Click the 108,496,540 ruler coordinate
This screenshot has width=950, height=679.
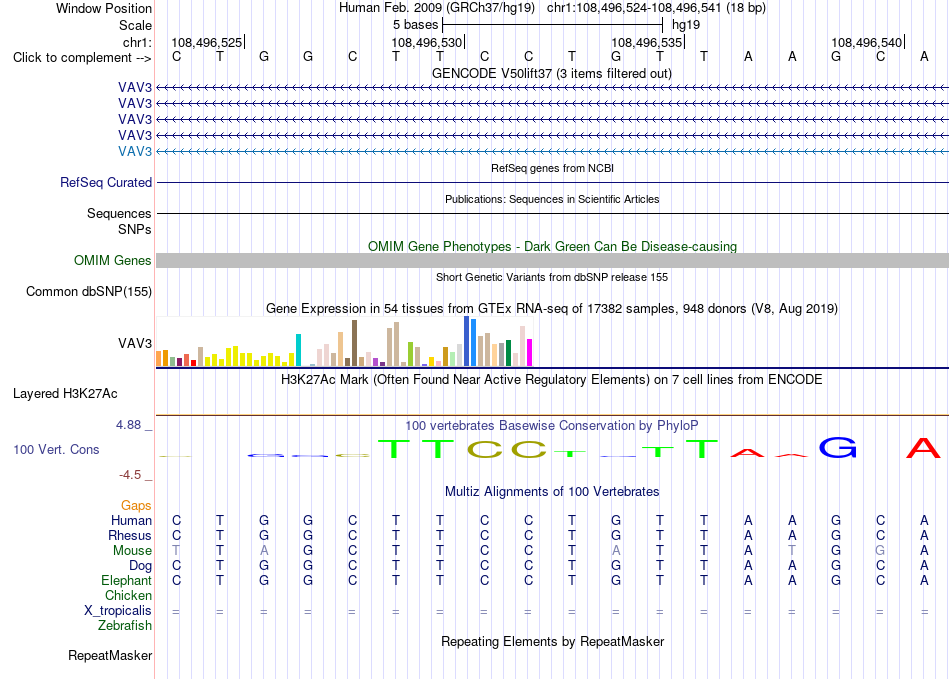(866, 42)
